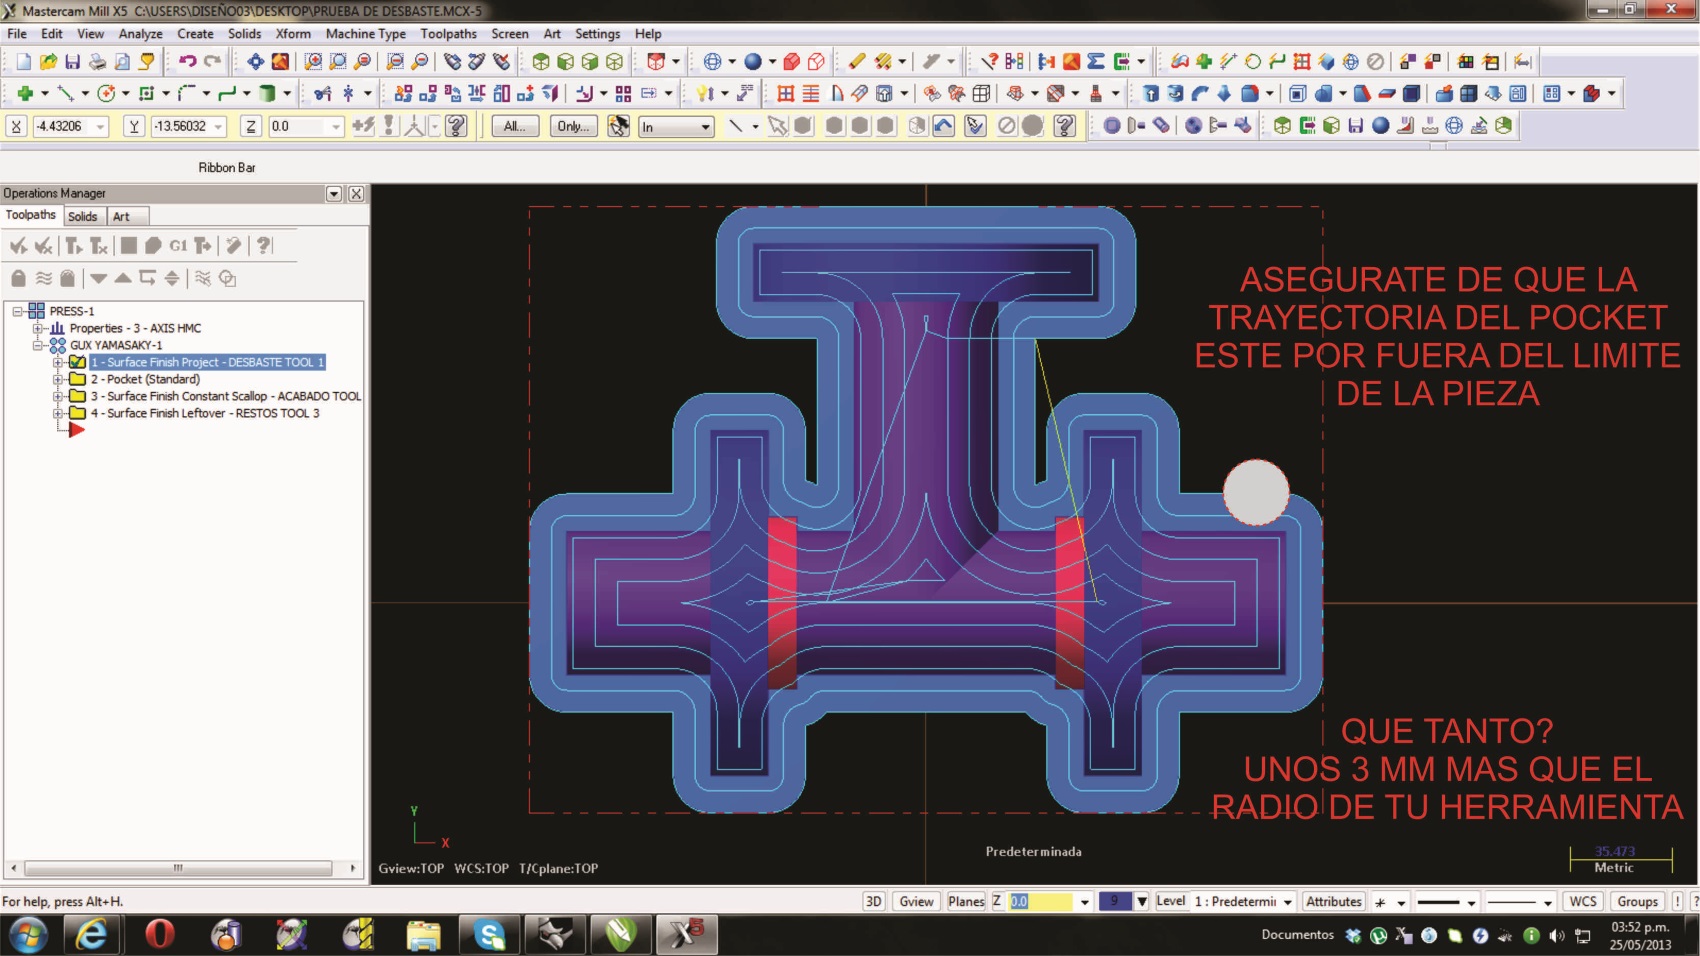Click the Backplot selected operations icon
1700x956 pixels.
click(x=128, y=245)
